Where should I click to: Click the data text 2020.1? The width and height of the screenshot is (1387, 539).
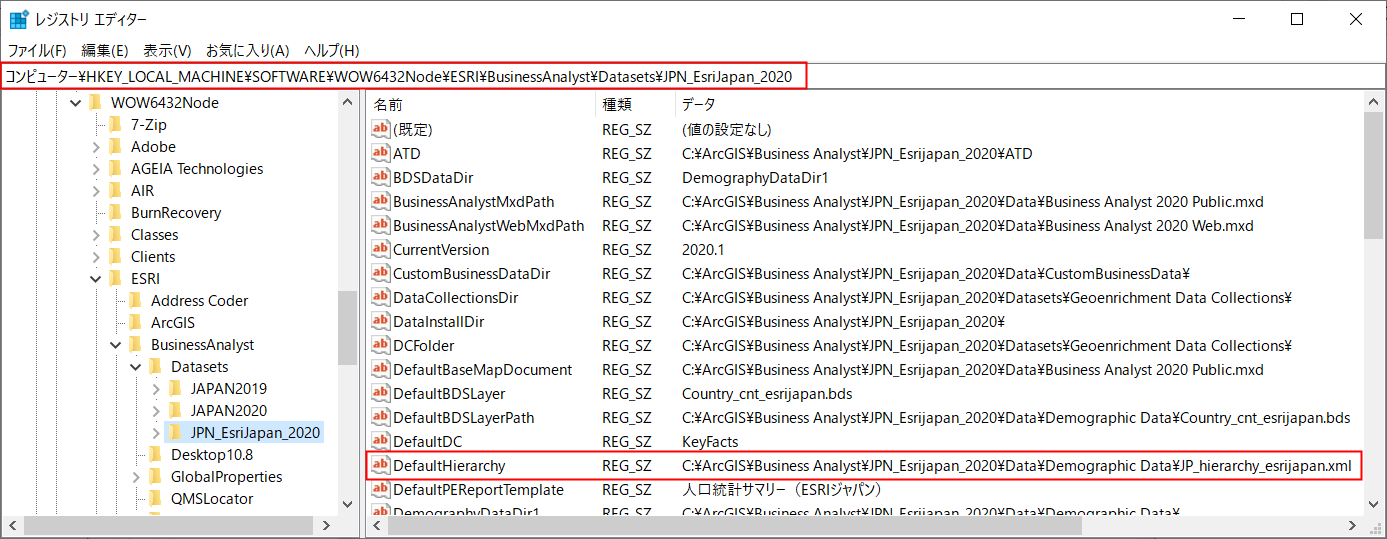[x=702, y=249]
